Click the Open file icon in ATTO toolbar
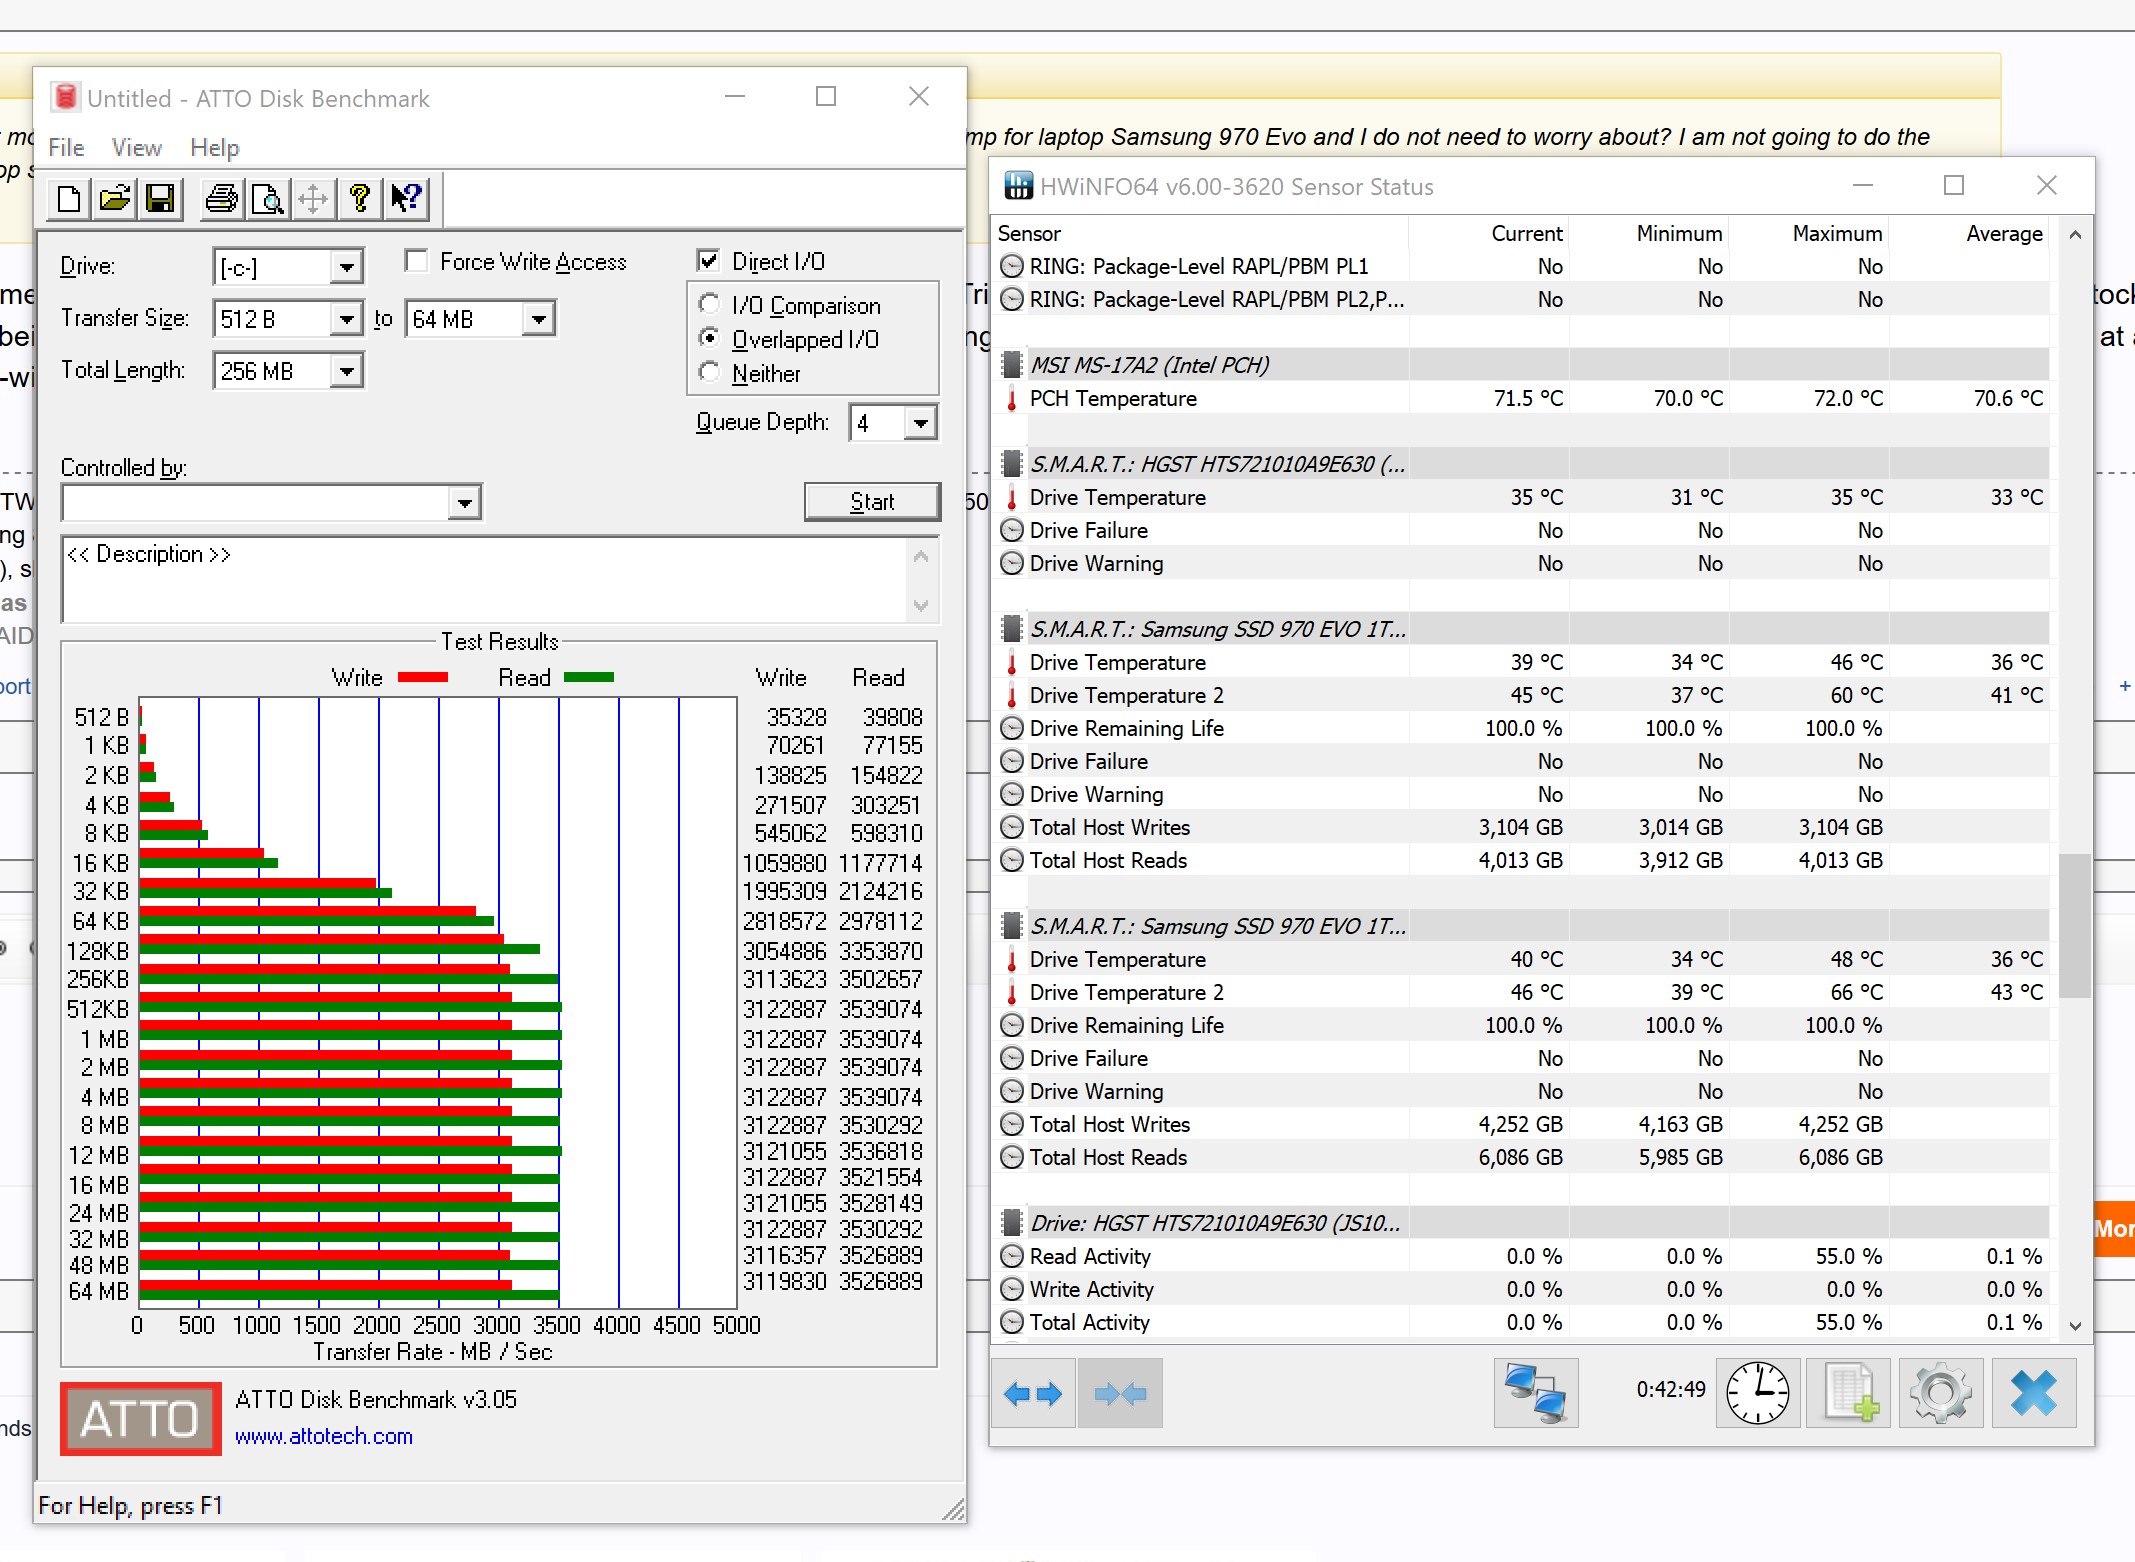Screen dimensions: 2135x1562 point(115,199)
